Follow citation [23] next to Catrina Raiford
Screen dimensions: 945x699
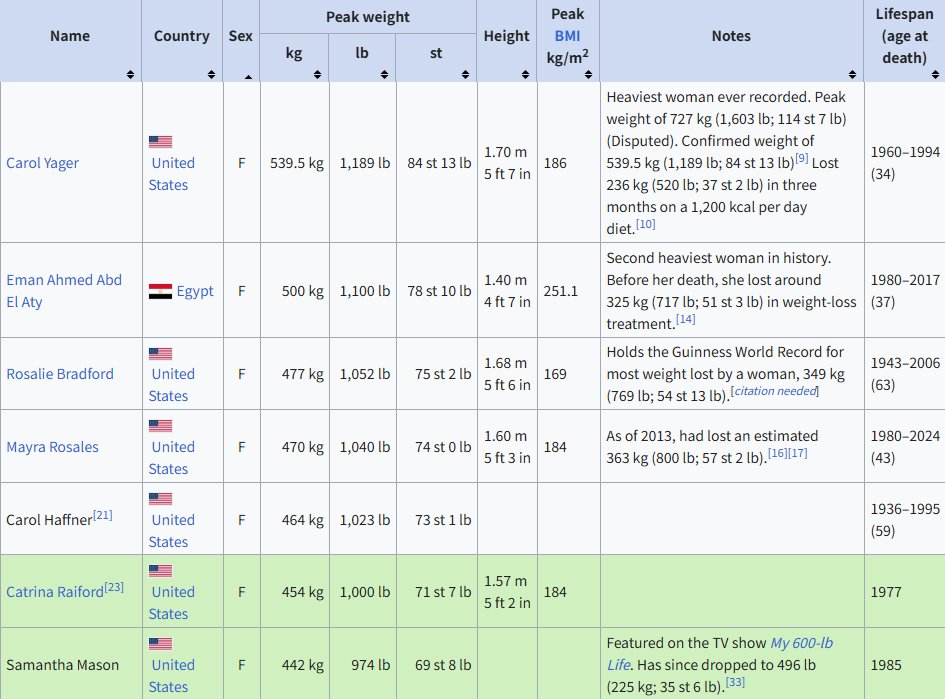pos(114,587)
